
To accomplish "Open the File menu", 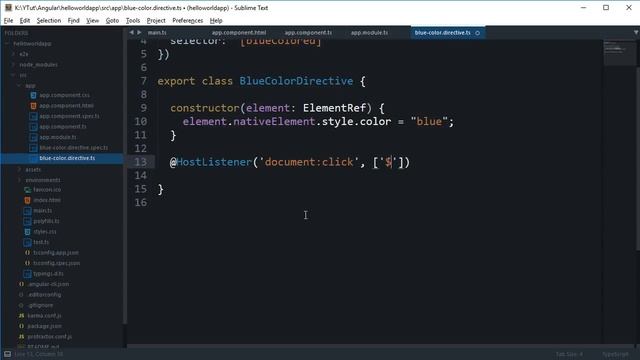I will (8, 20).
